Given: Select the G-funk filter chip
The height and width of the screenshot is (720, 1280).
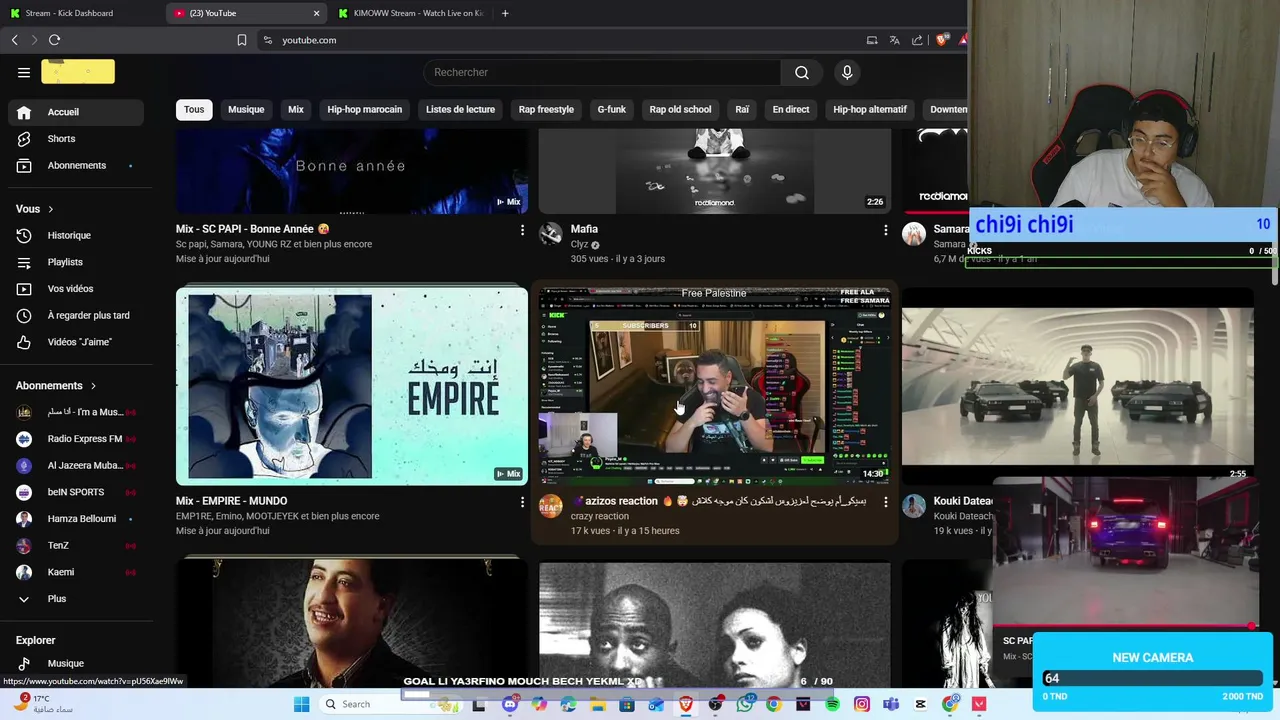Looking at the screenshot, I should point(611,109).
